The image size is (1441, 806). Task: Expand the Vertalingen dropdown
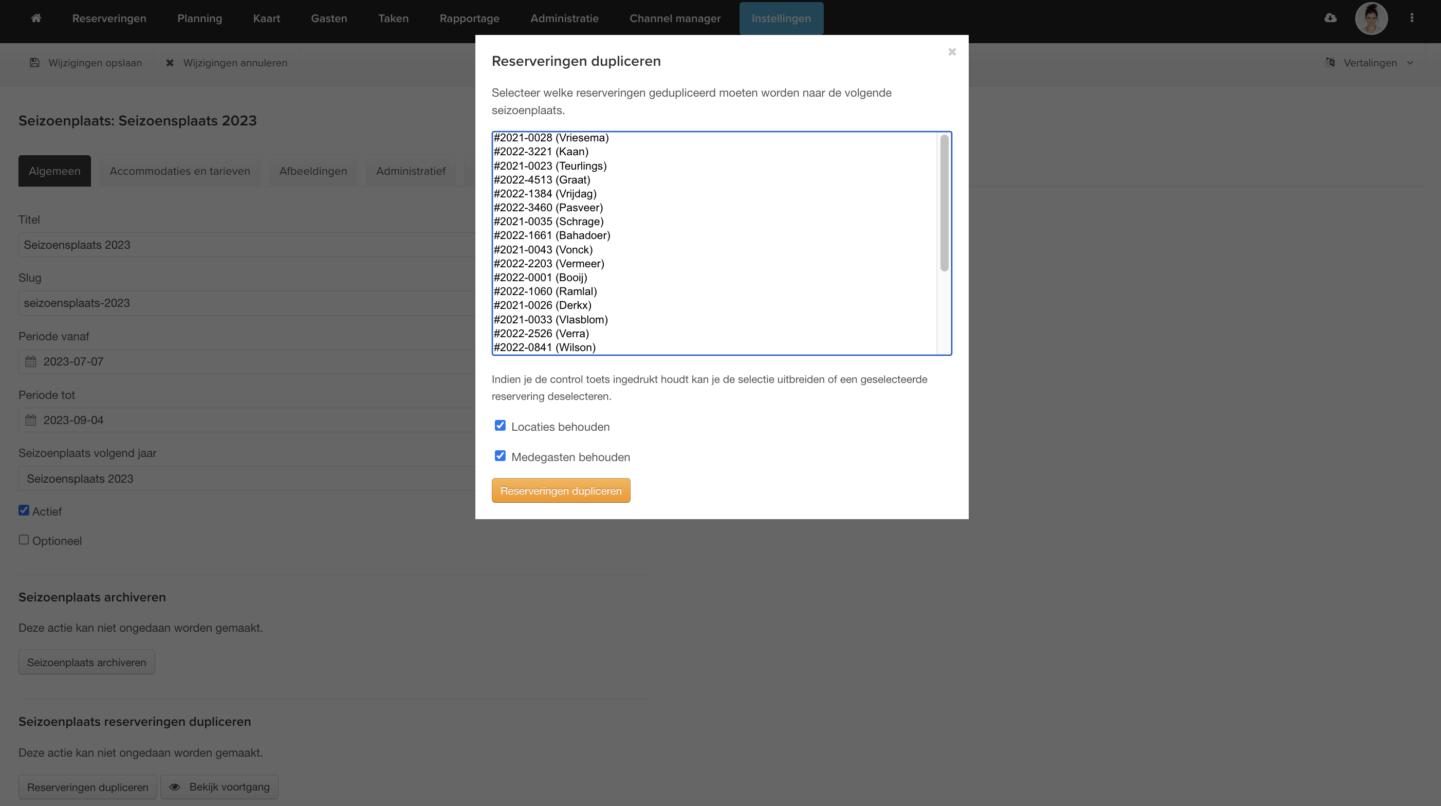tap(1370, 63)
